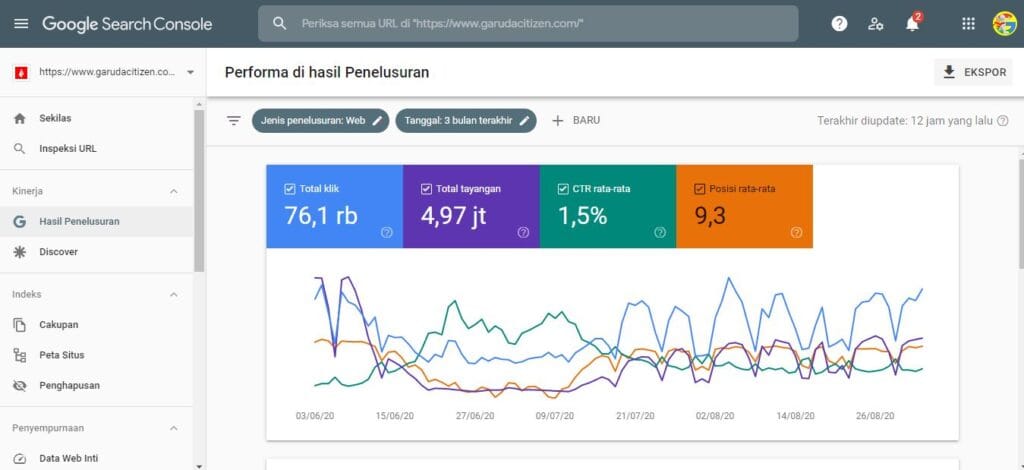The image size is (1024, 470).
Task: Click the green 1,5% CTR value
Action: point(583,215)
